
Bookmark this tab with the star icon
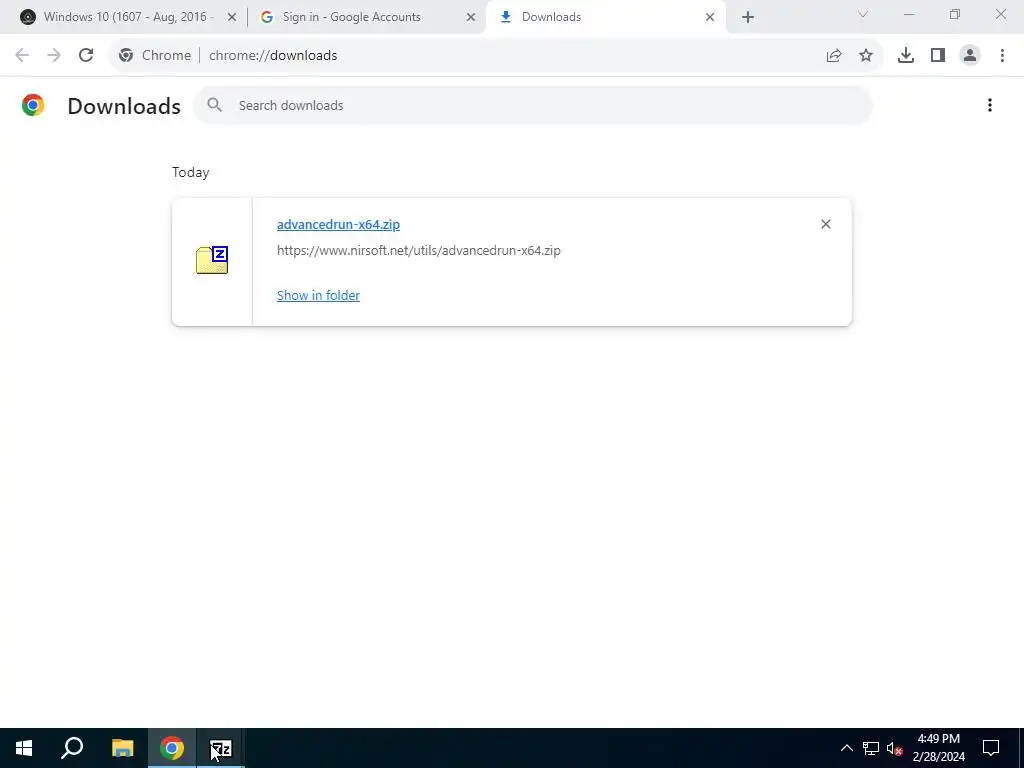click(866, 56)
